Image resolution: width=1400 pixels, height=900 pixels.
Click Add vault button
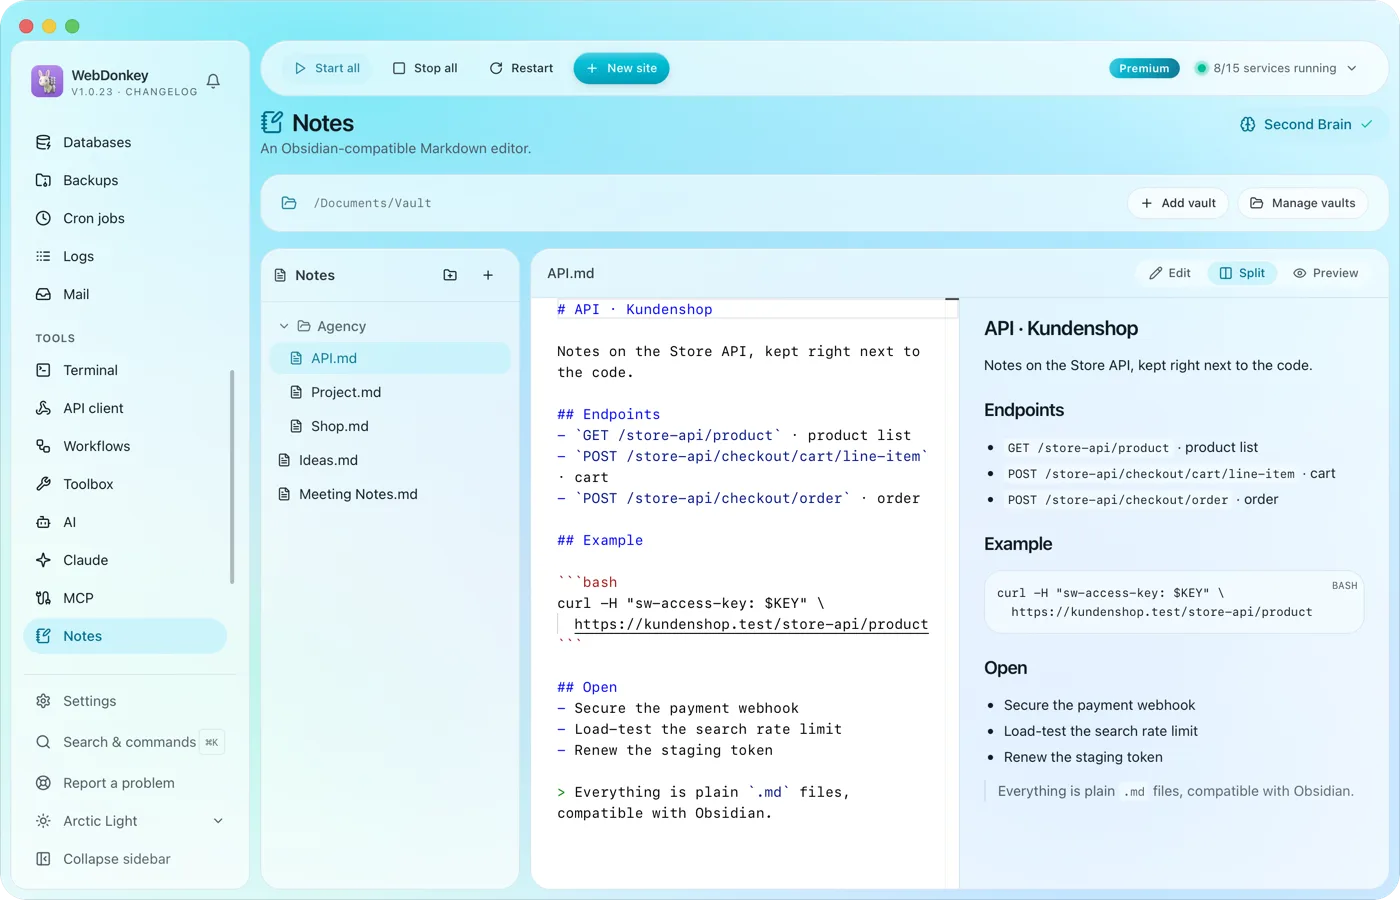[x=1179, y=203]
